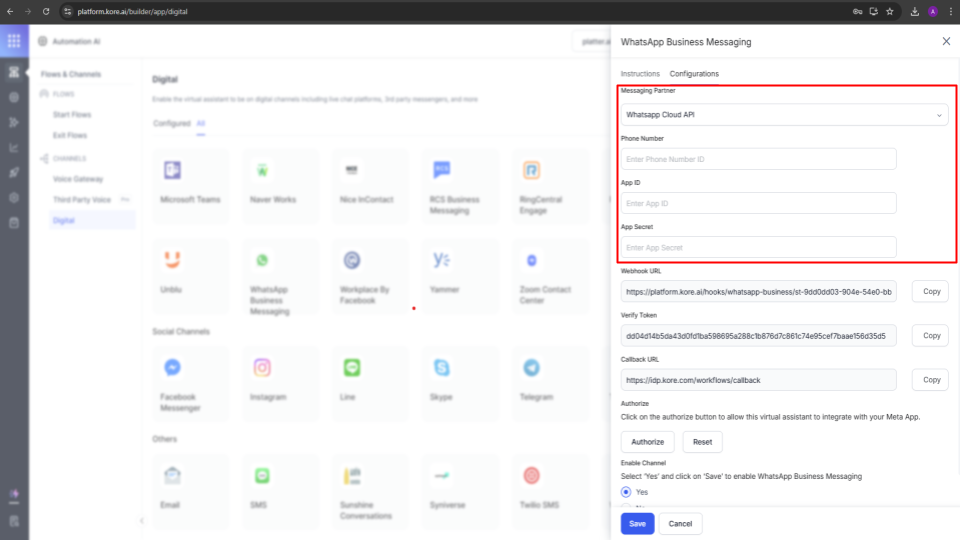Select the Yammer channel icon
Viewport: 960px width, 540px height.
click(x=441, y=260)
